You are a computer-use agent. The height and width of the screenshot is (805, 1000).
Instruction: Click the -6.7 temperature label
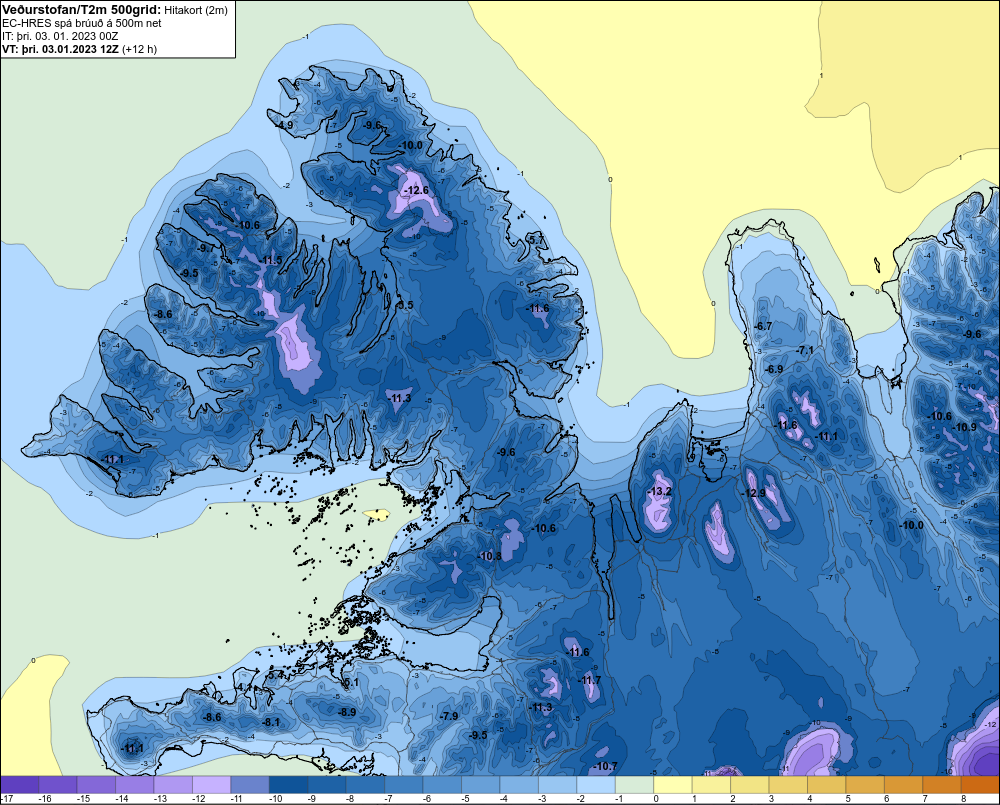coord(763,326)
